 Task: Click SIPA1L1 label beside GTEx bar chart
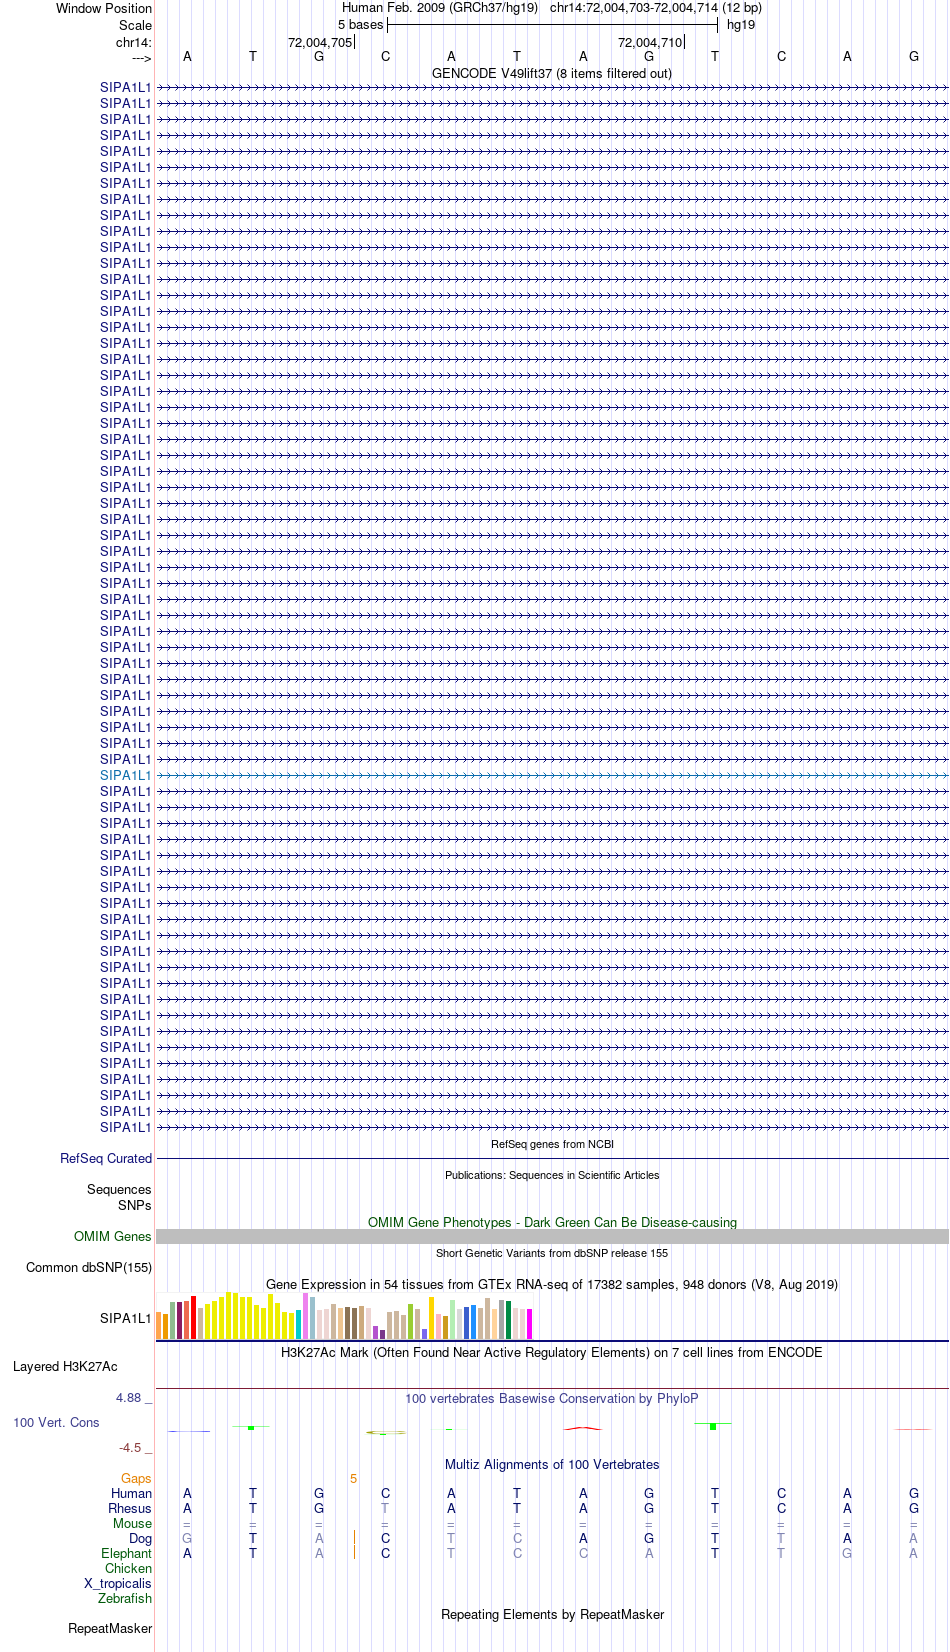(126, 1319)
